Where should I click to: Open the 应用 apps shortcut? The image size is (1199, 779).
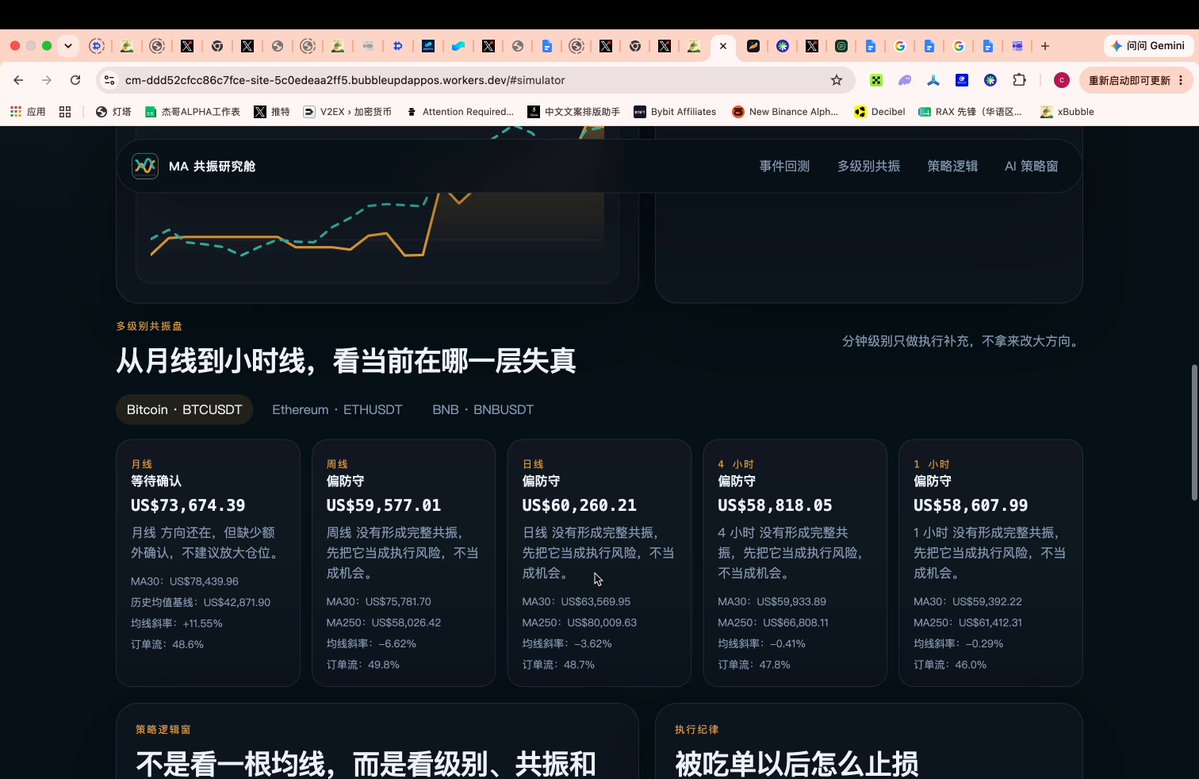point(28,112)
